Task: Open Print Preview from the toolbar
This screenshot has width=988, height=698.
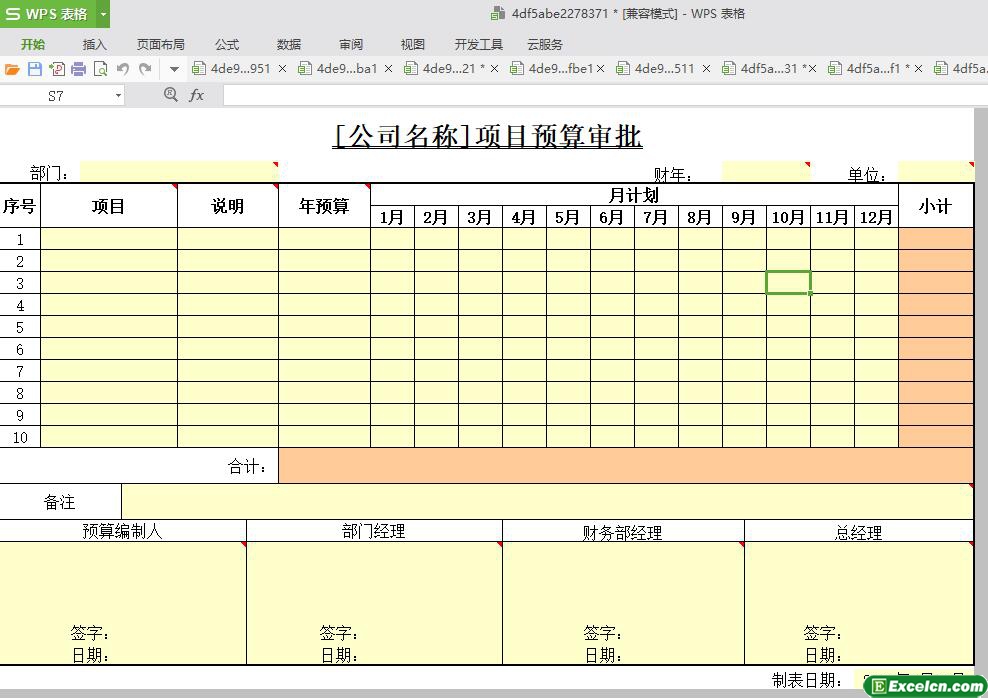Action: click(100, 69)
